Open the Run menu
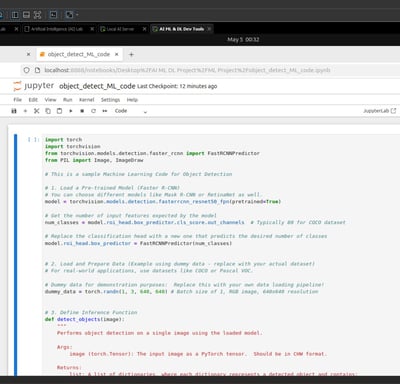This screenshot has width=400, height=384. (x=68, y=100)
